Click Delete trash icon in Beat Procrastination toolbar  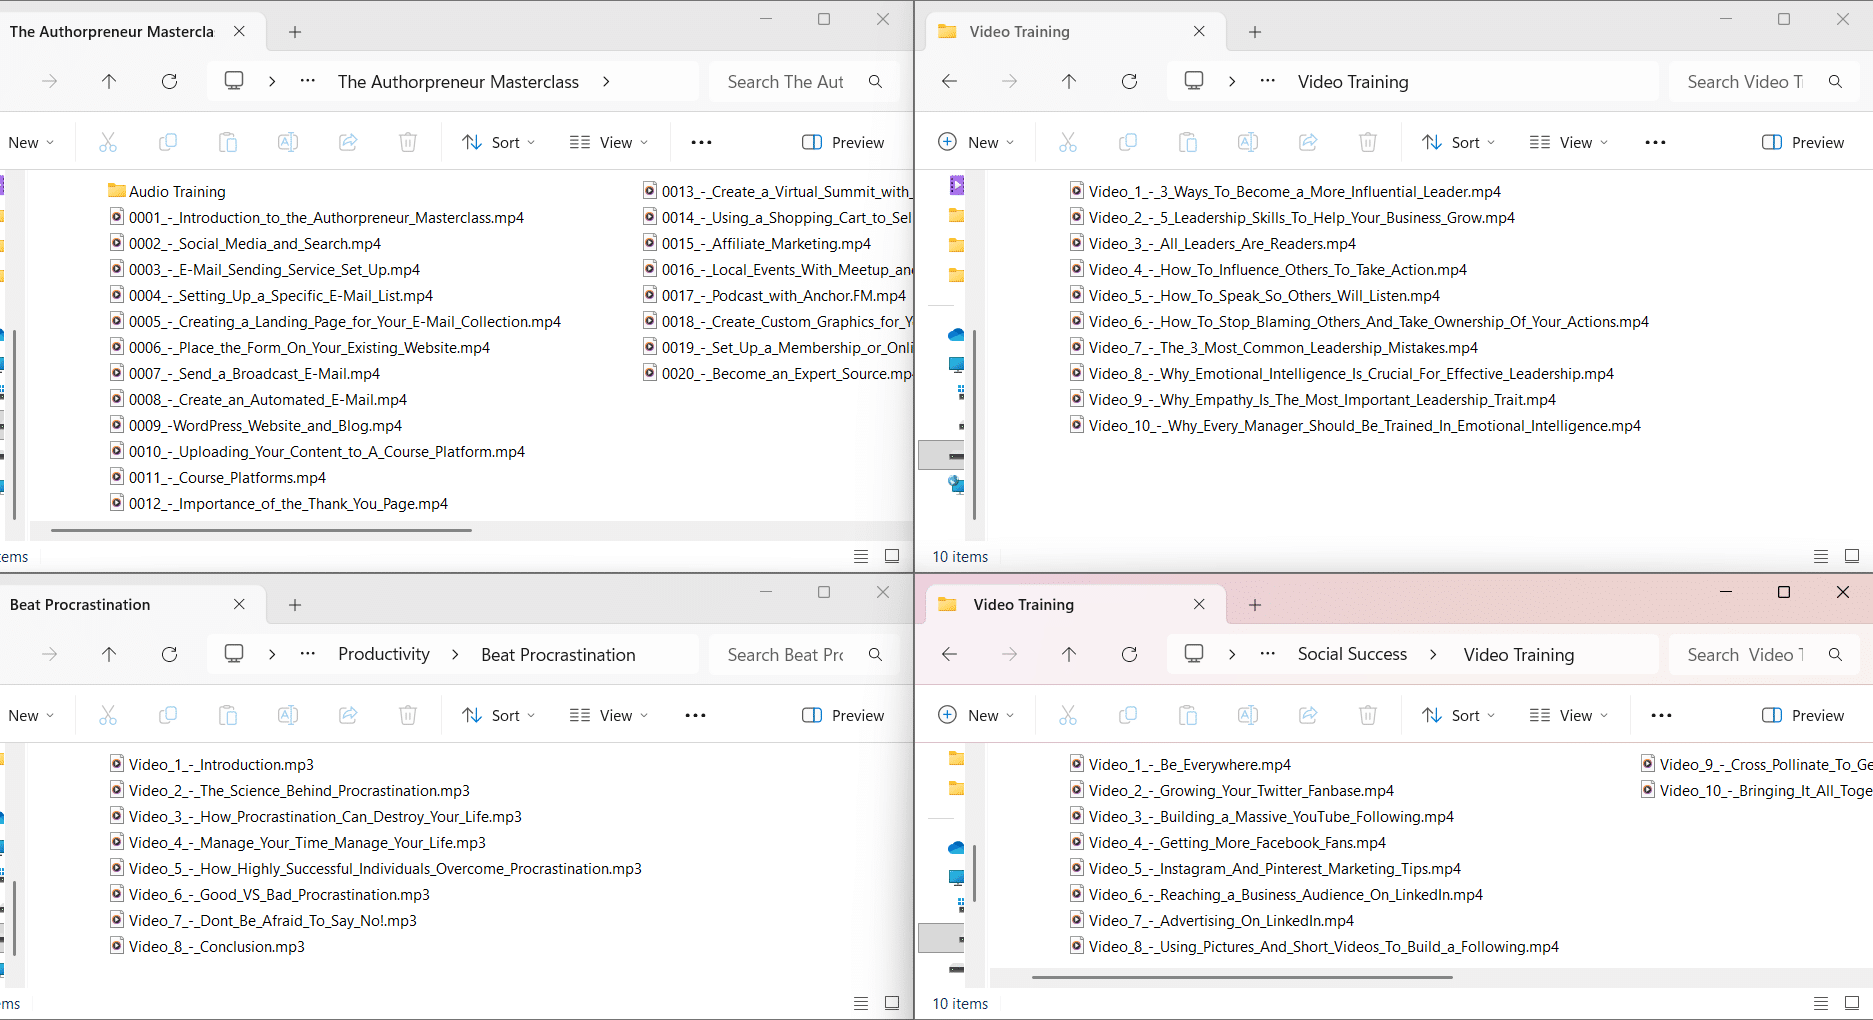point(408,716)
